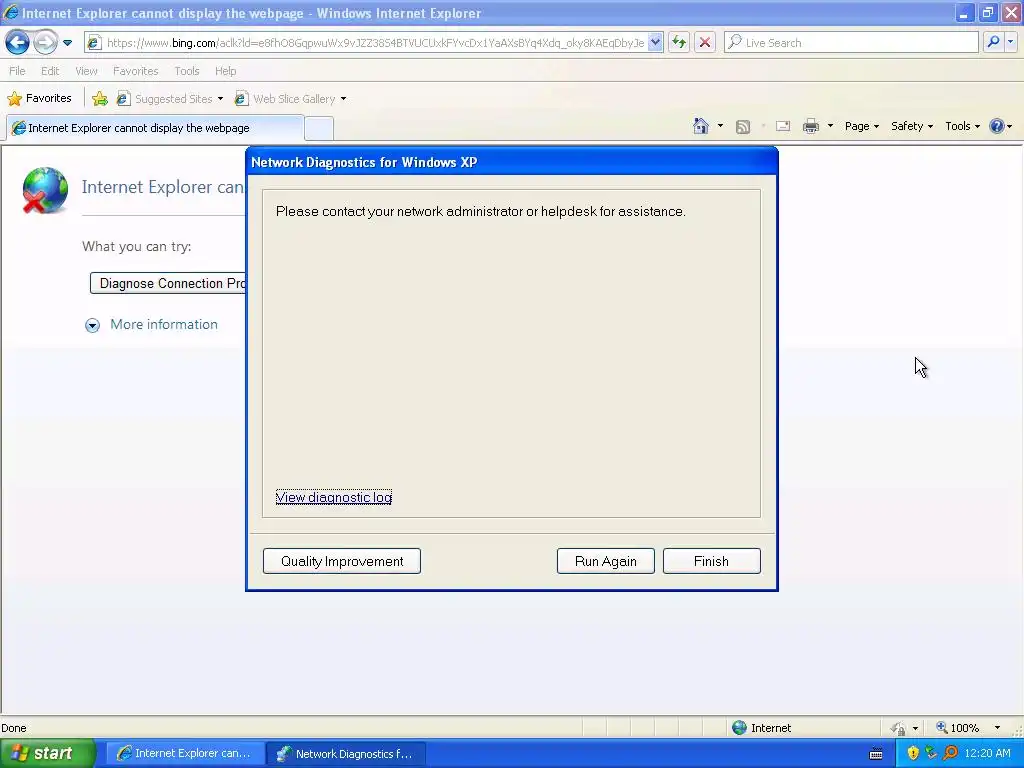
Task: Click the Forward arrow navigation button
Action: point(45,43)
